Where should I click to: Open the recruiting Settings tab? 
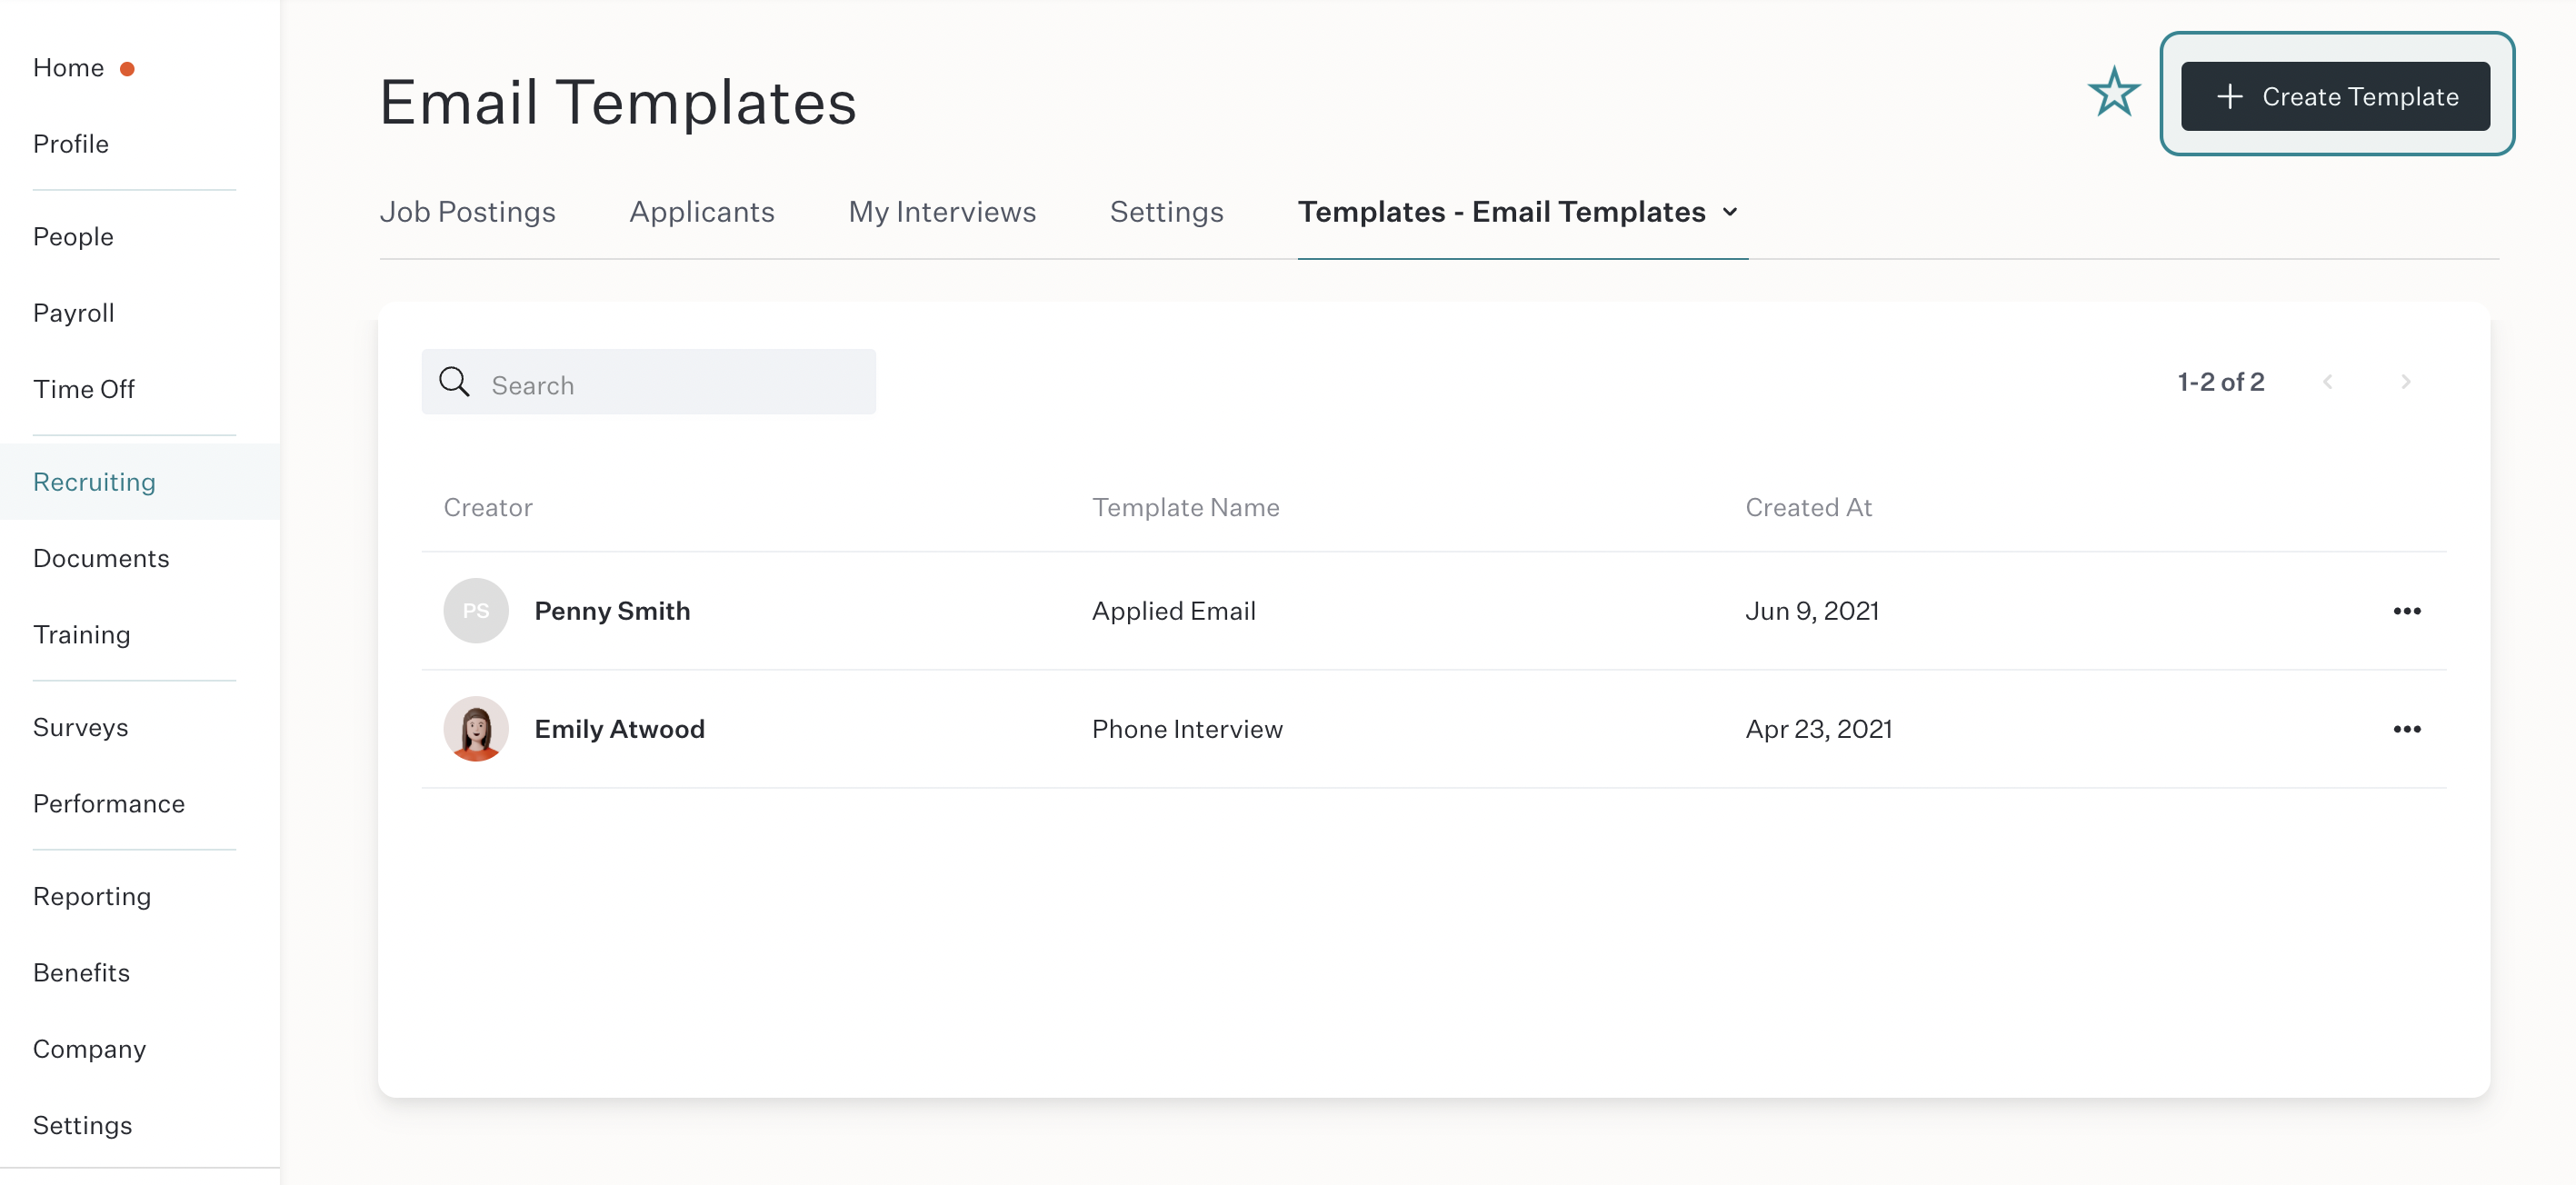pyautogui.click(x=1166, y=212)
